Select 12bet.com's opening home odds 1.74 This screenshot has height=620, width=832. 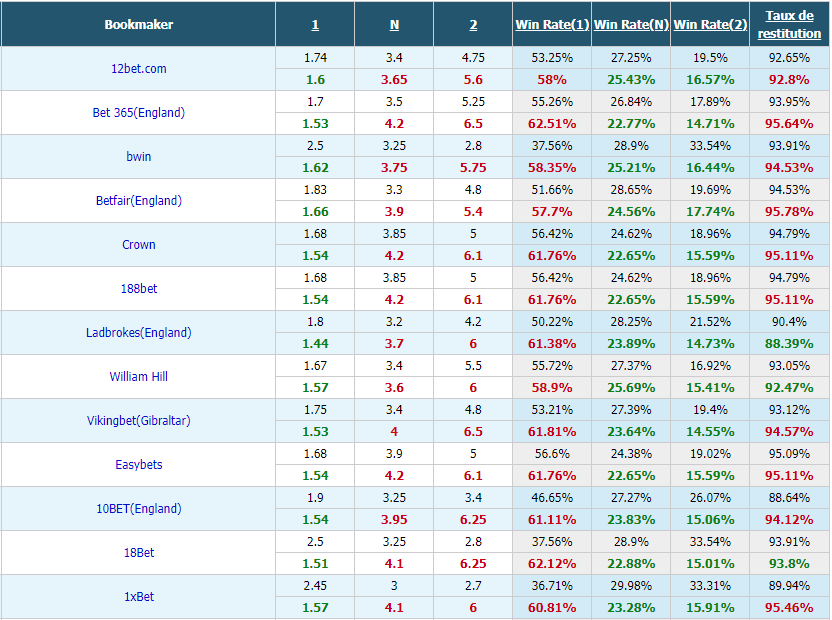(315, 58)
